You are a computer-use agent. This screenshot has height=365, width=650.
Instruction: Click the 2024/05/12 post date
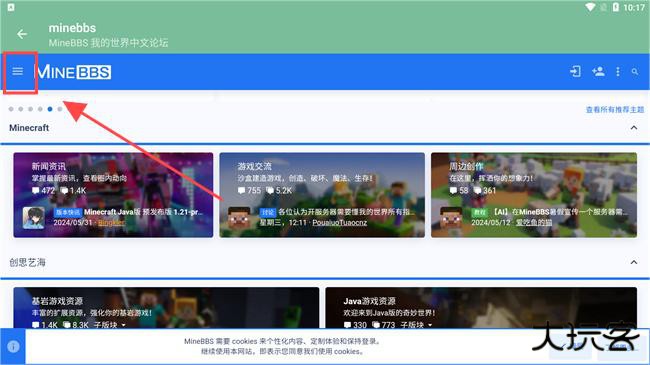pyautogui.click(x=491, y=223)
